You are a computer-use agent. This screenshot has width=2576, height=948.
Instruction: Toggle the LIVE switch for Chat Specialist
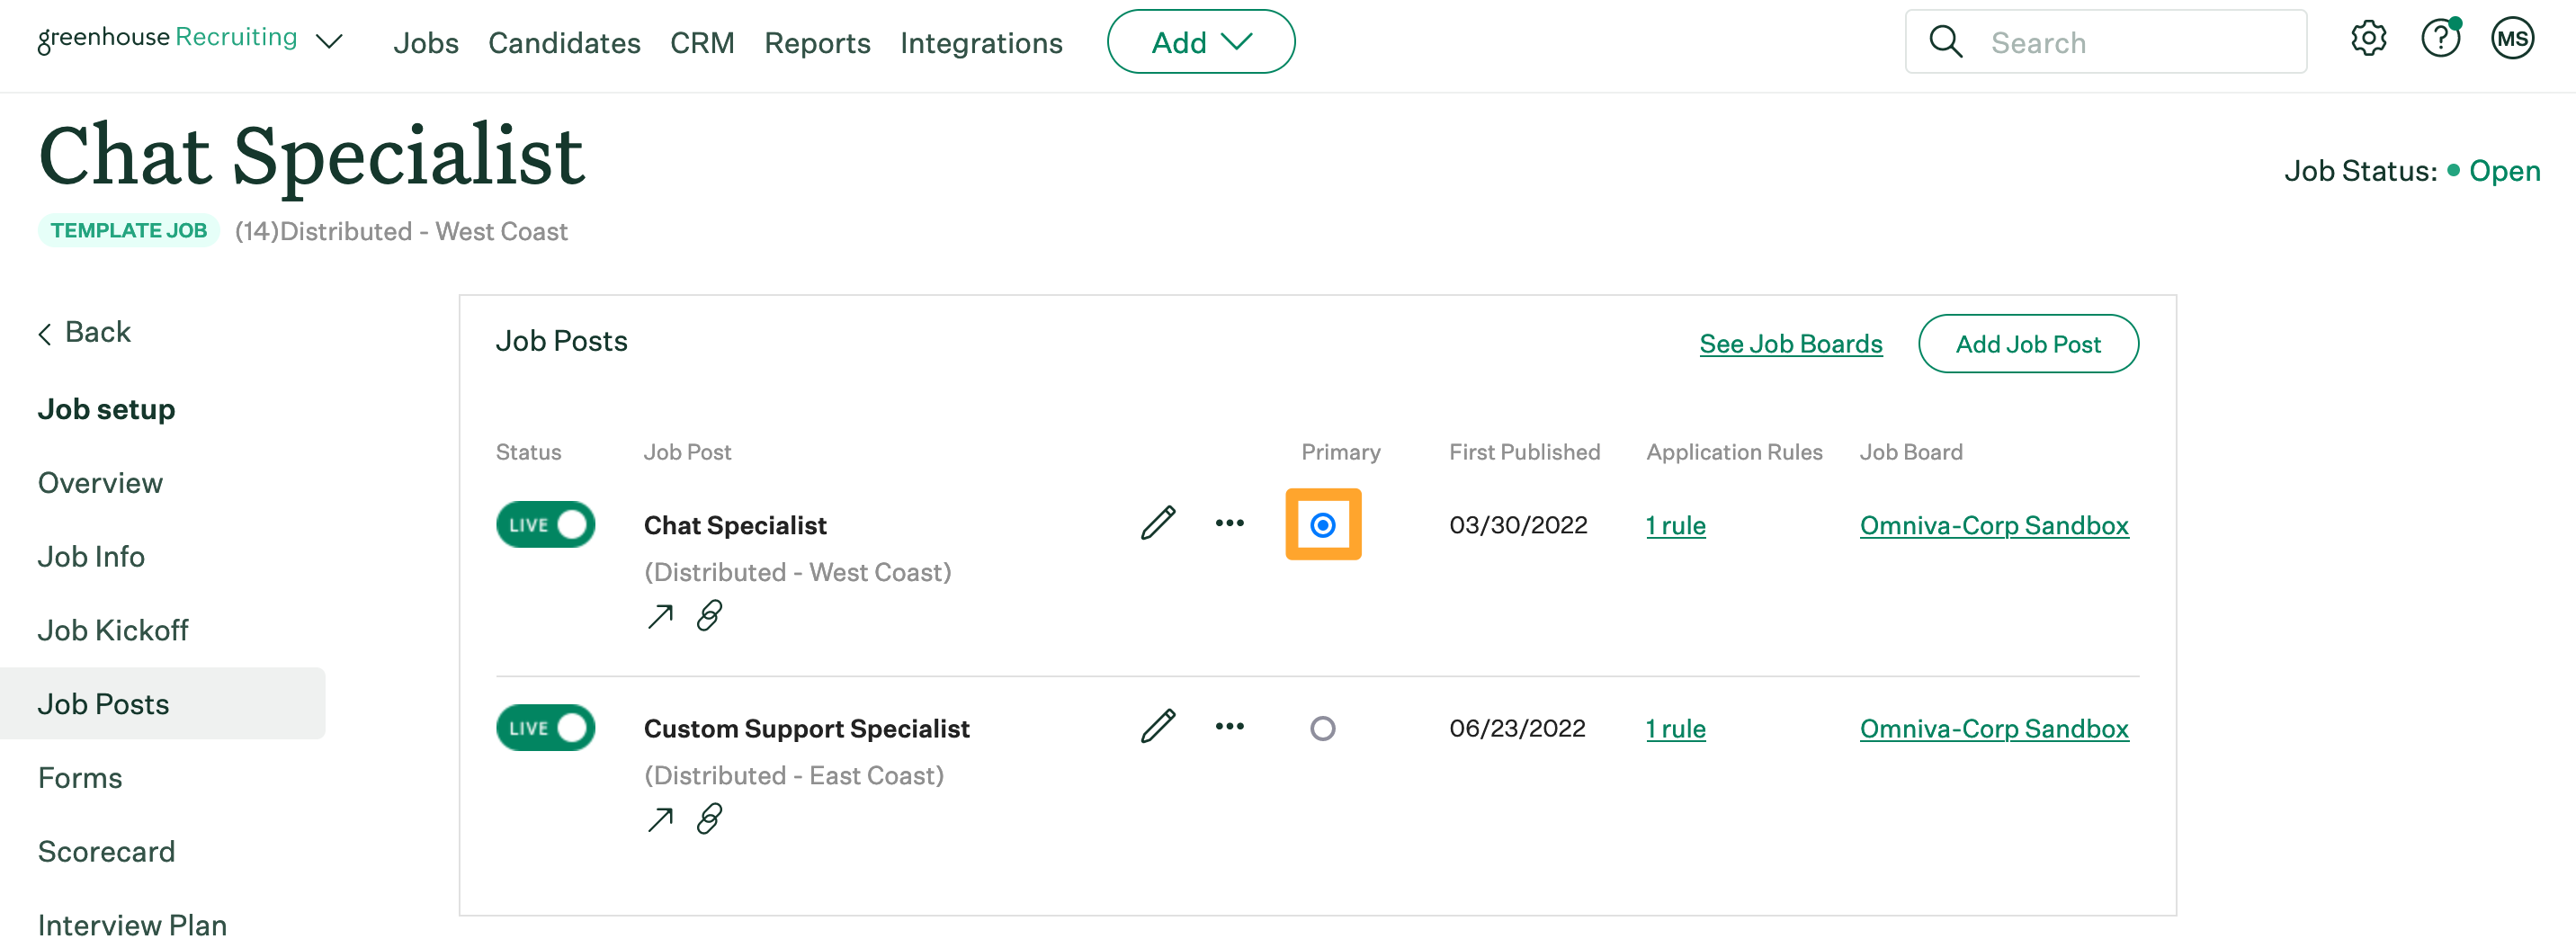pyautogui.click(x=545, y=523)
